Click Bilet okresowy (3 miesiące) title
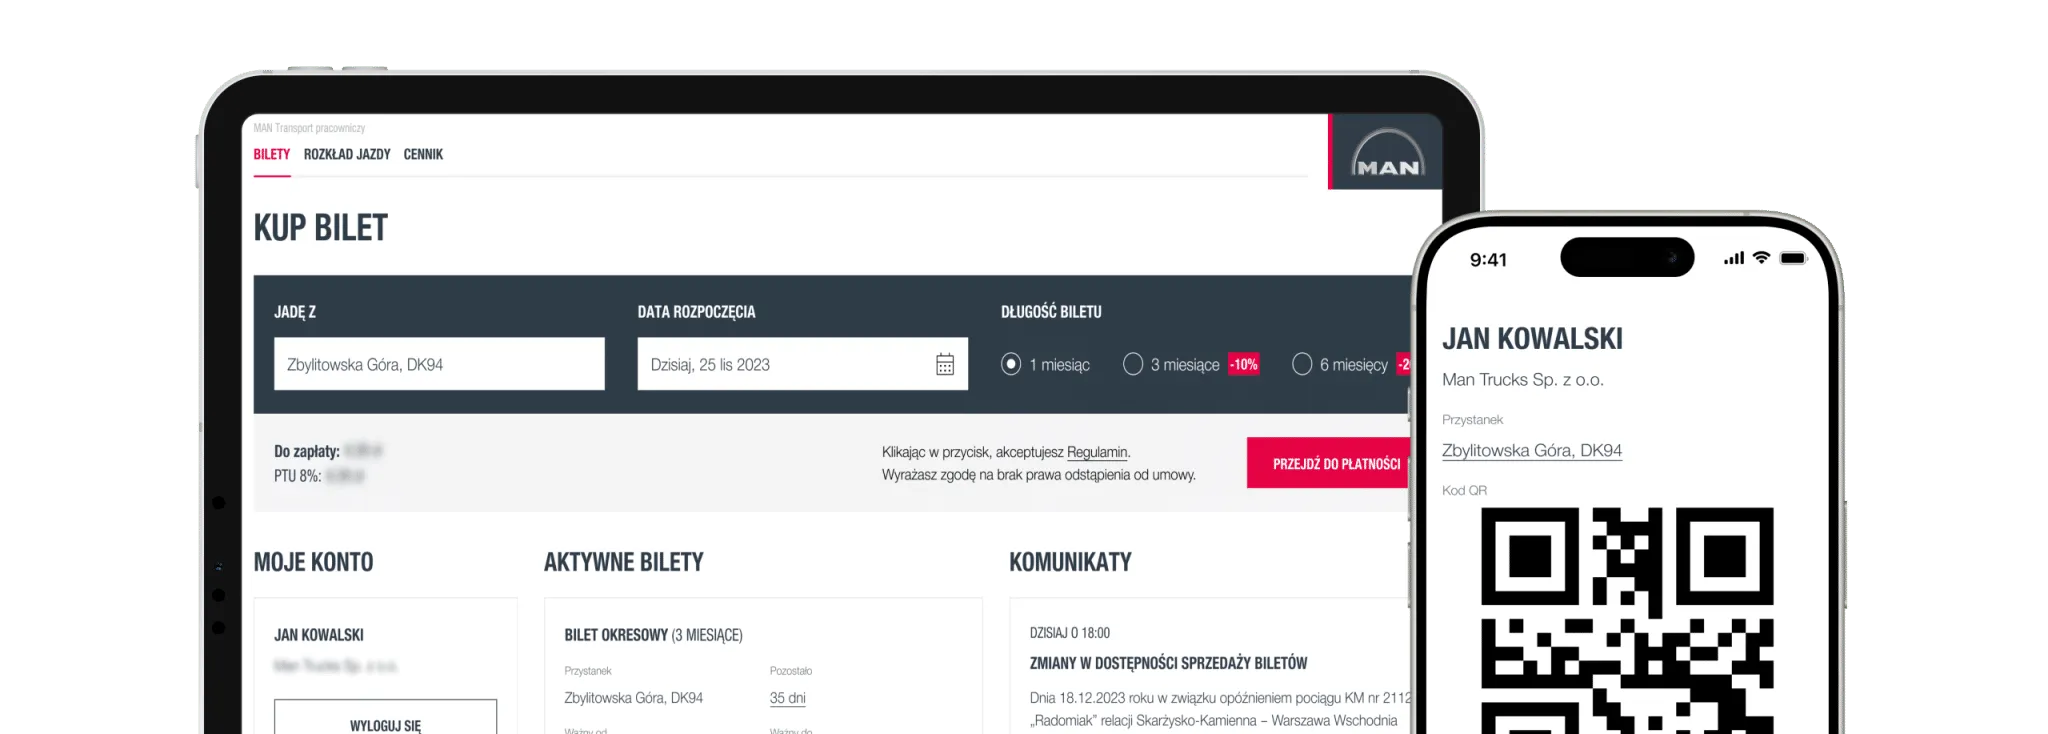This screenshot has width=2048, height=734. 653,635
